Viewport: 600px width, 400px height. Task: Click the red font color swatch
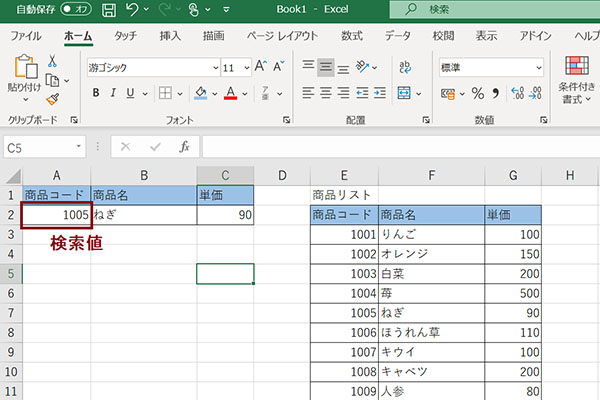pos(230,93)
